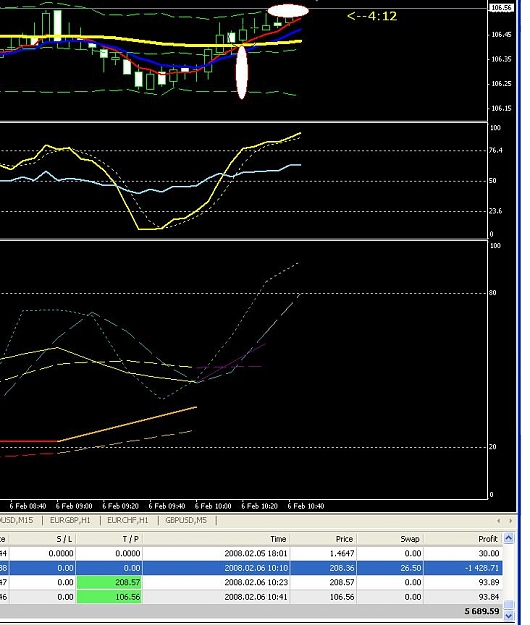Click the 23.6 indicator level label
The height and width of the screenshot is (625, 530).
(x=495, y=211)
